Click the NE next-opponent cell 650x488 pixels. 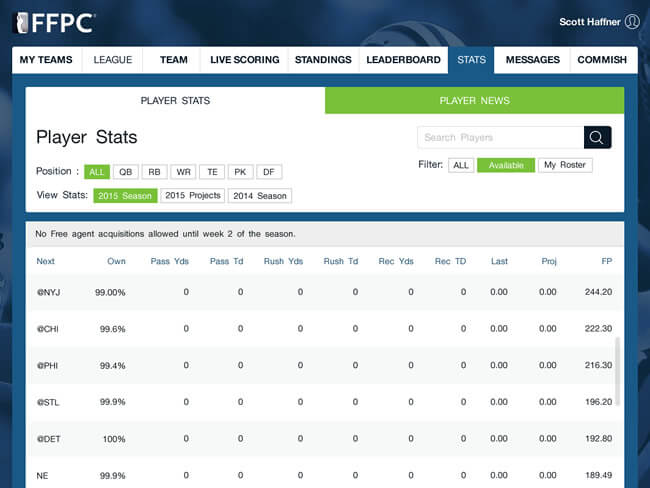click(42, 476)
